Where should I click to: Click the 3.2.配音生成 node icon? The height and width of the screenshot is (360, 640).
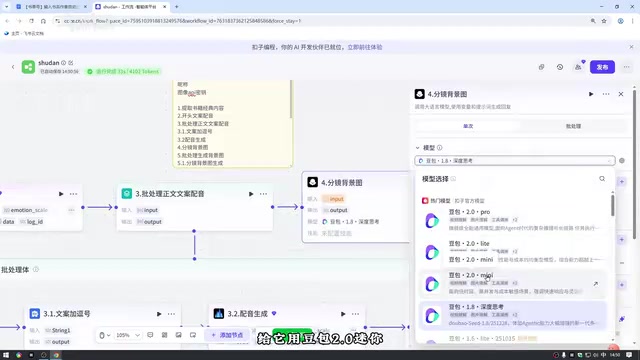point(219,313)
